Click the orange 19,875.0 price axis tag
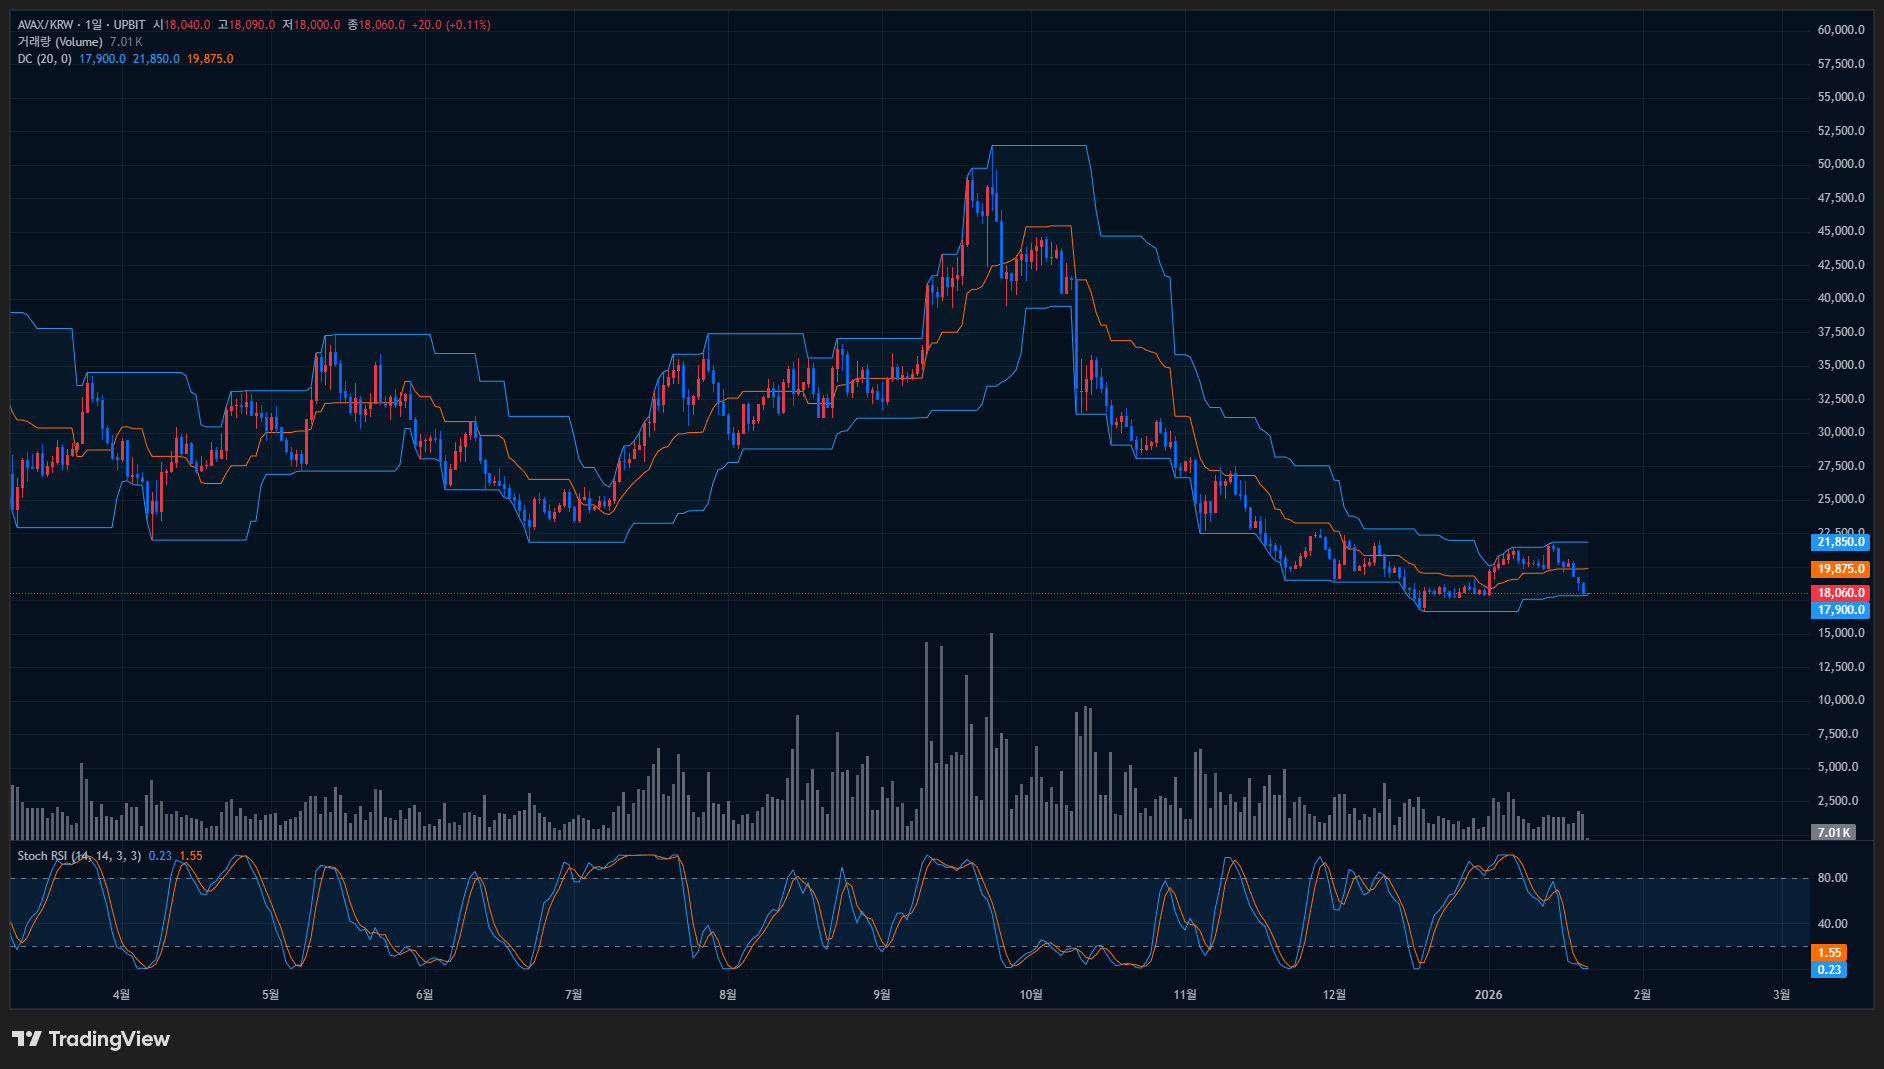Screen dimensions: 1884x1069 tap(1840, 569)
